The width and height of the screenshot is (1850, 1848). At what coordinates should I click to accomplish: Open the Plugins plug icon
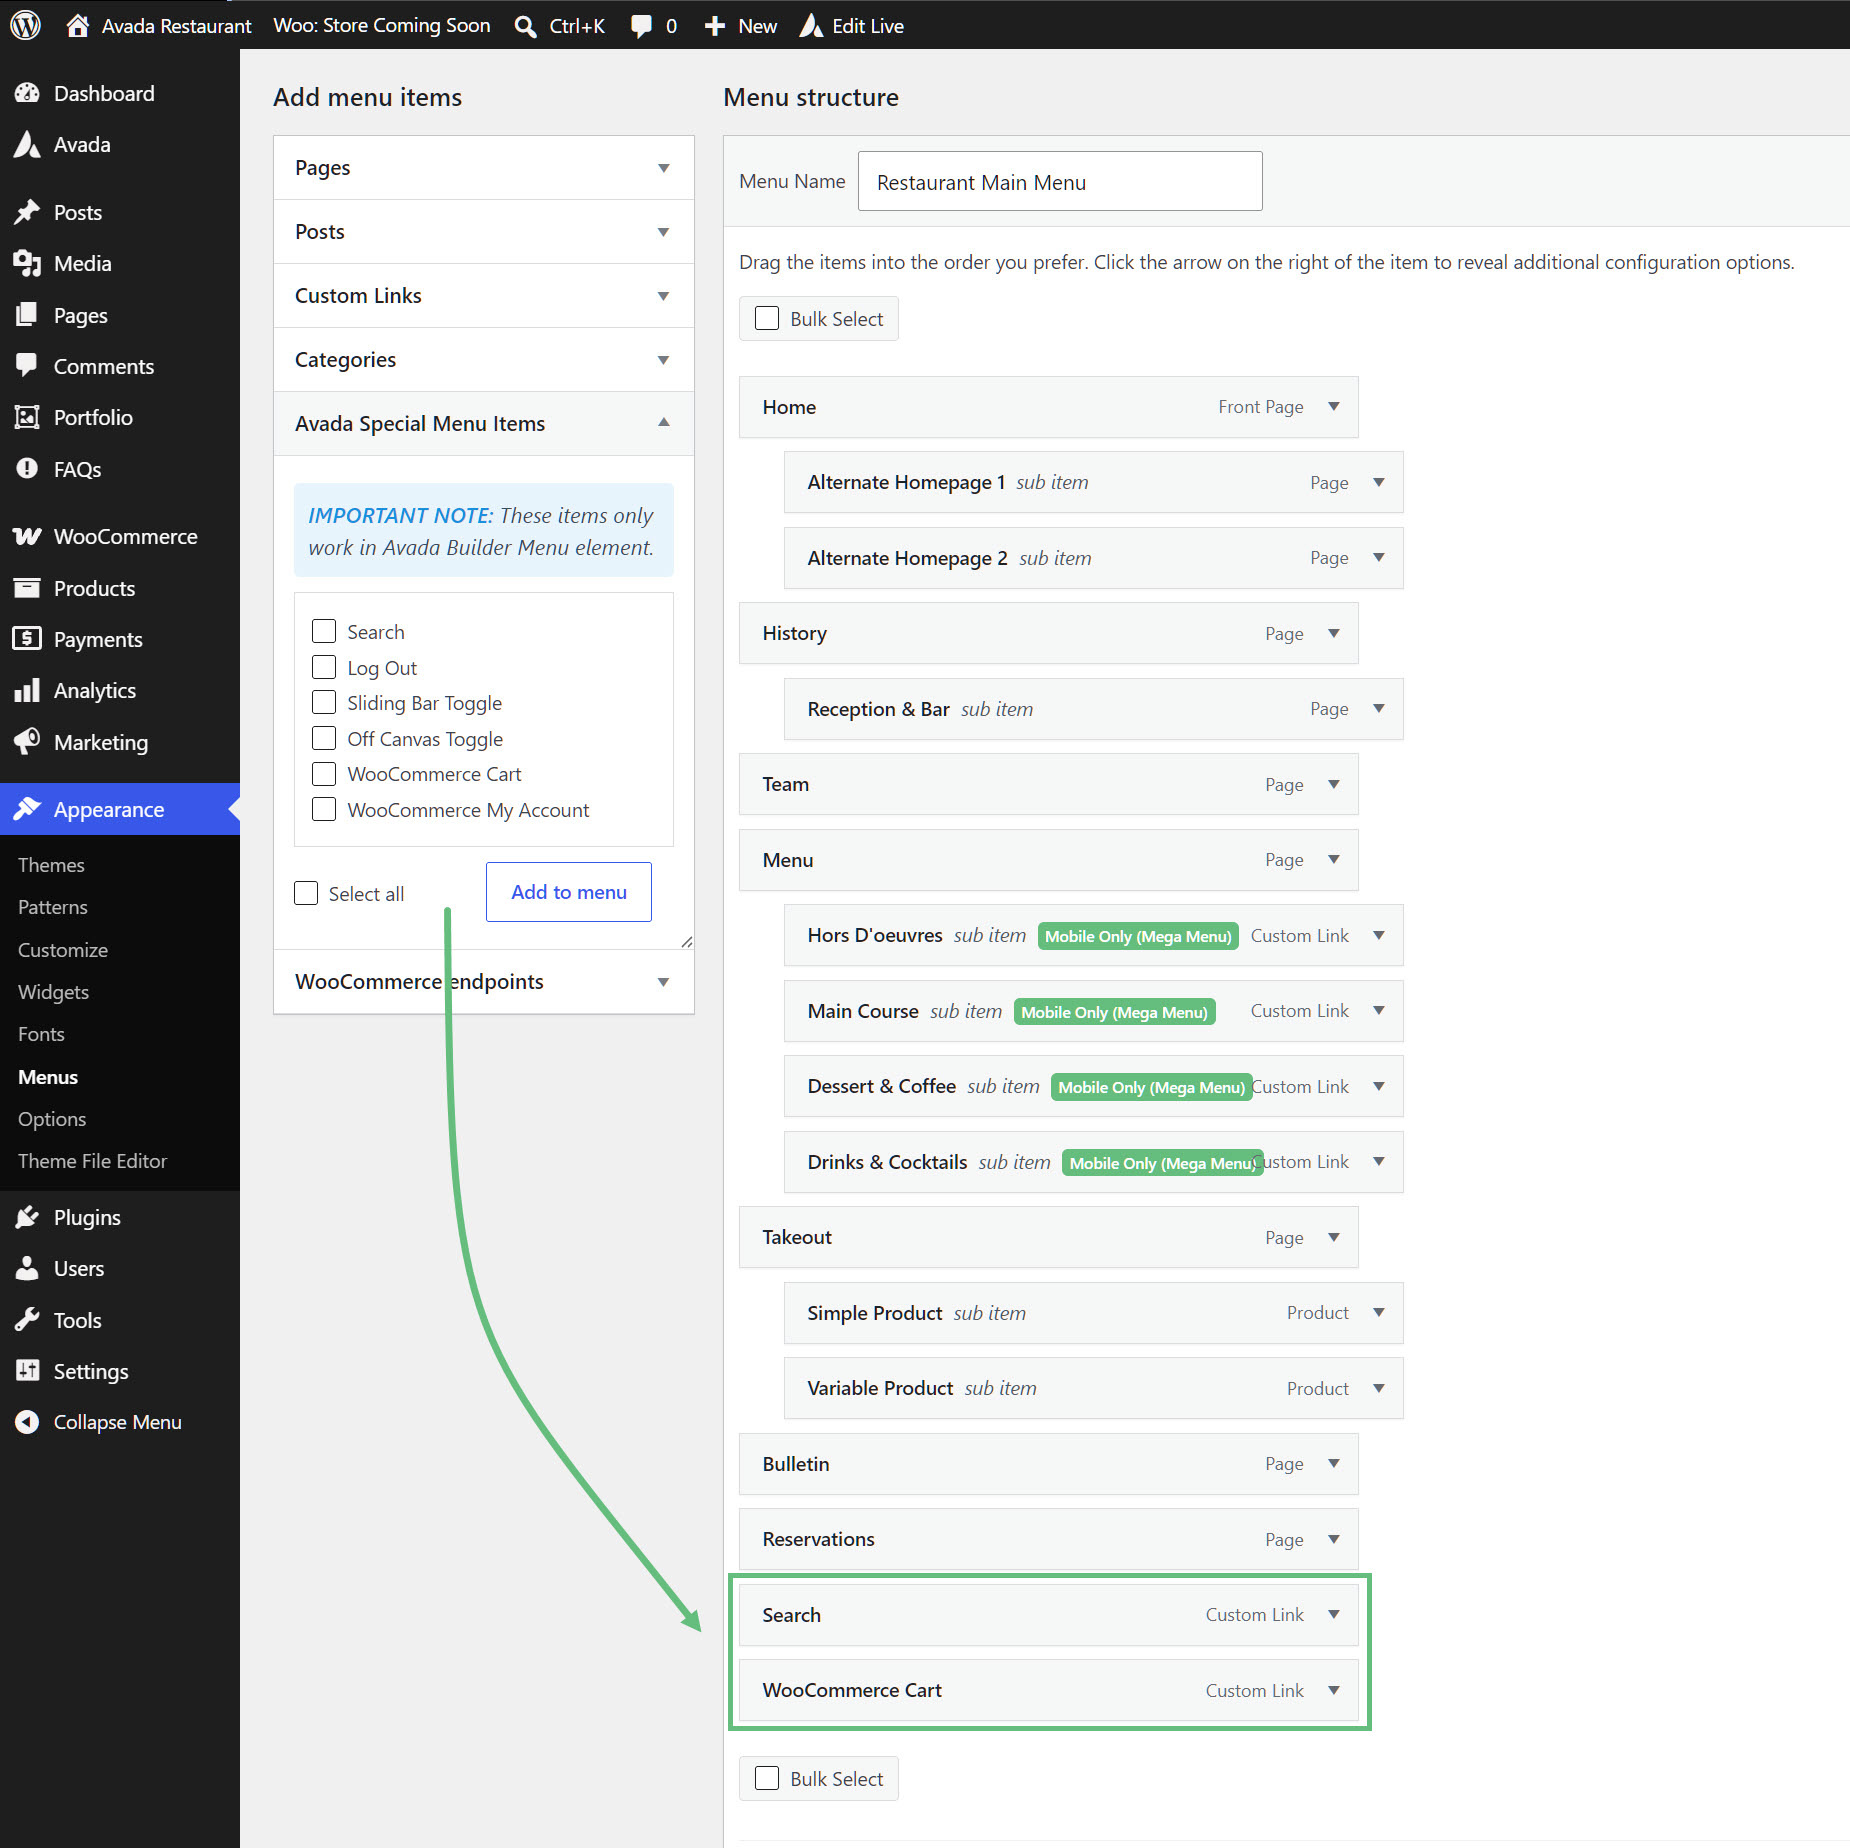tap(27, 1217)
